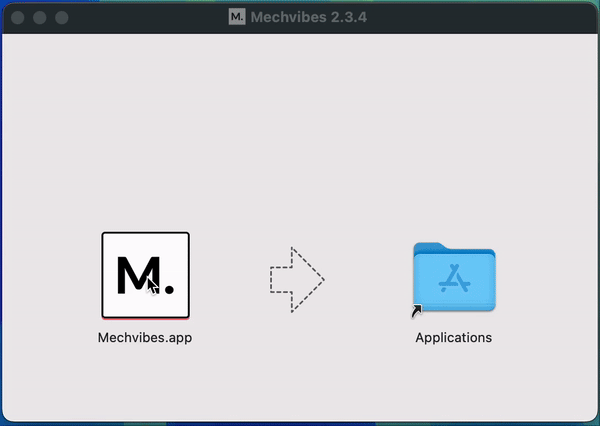Zoom the Mechvibes 2.3.4 window

coord(62,17)
